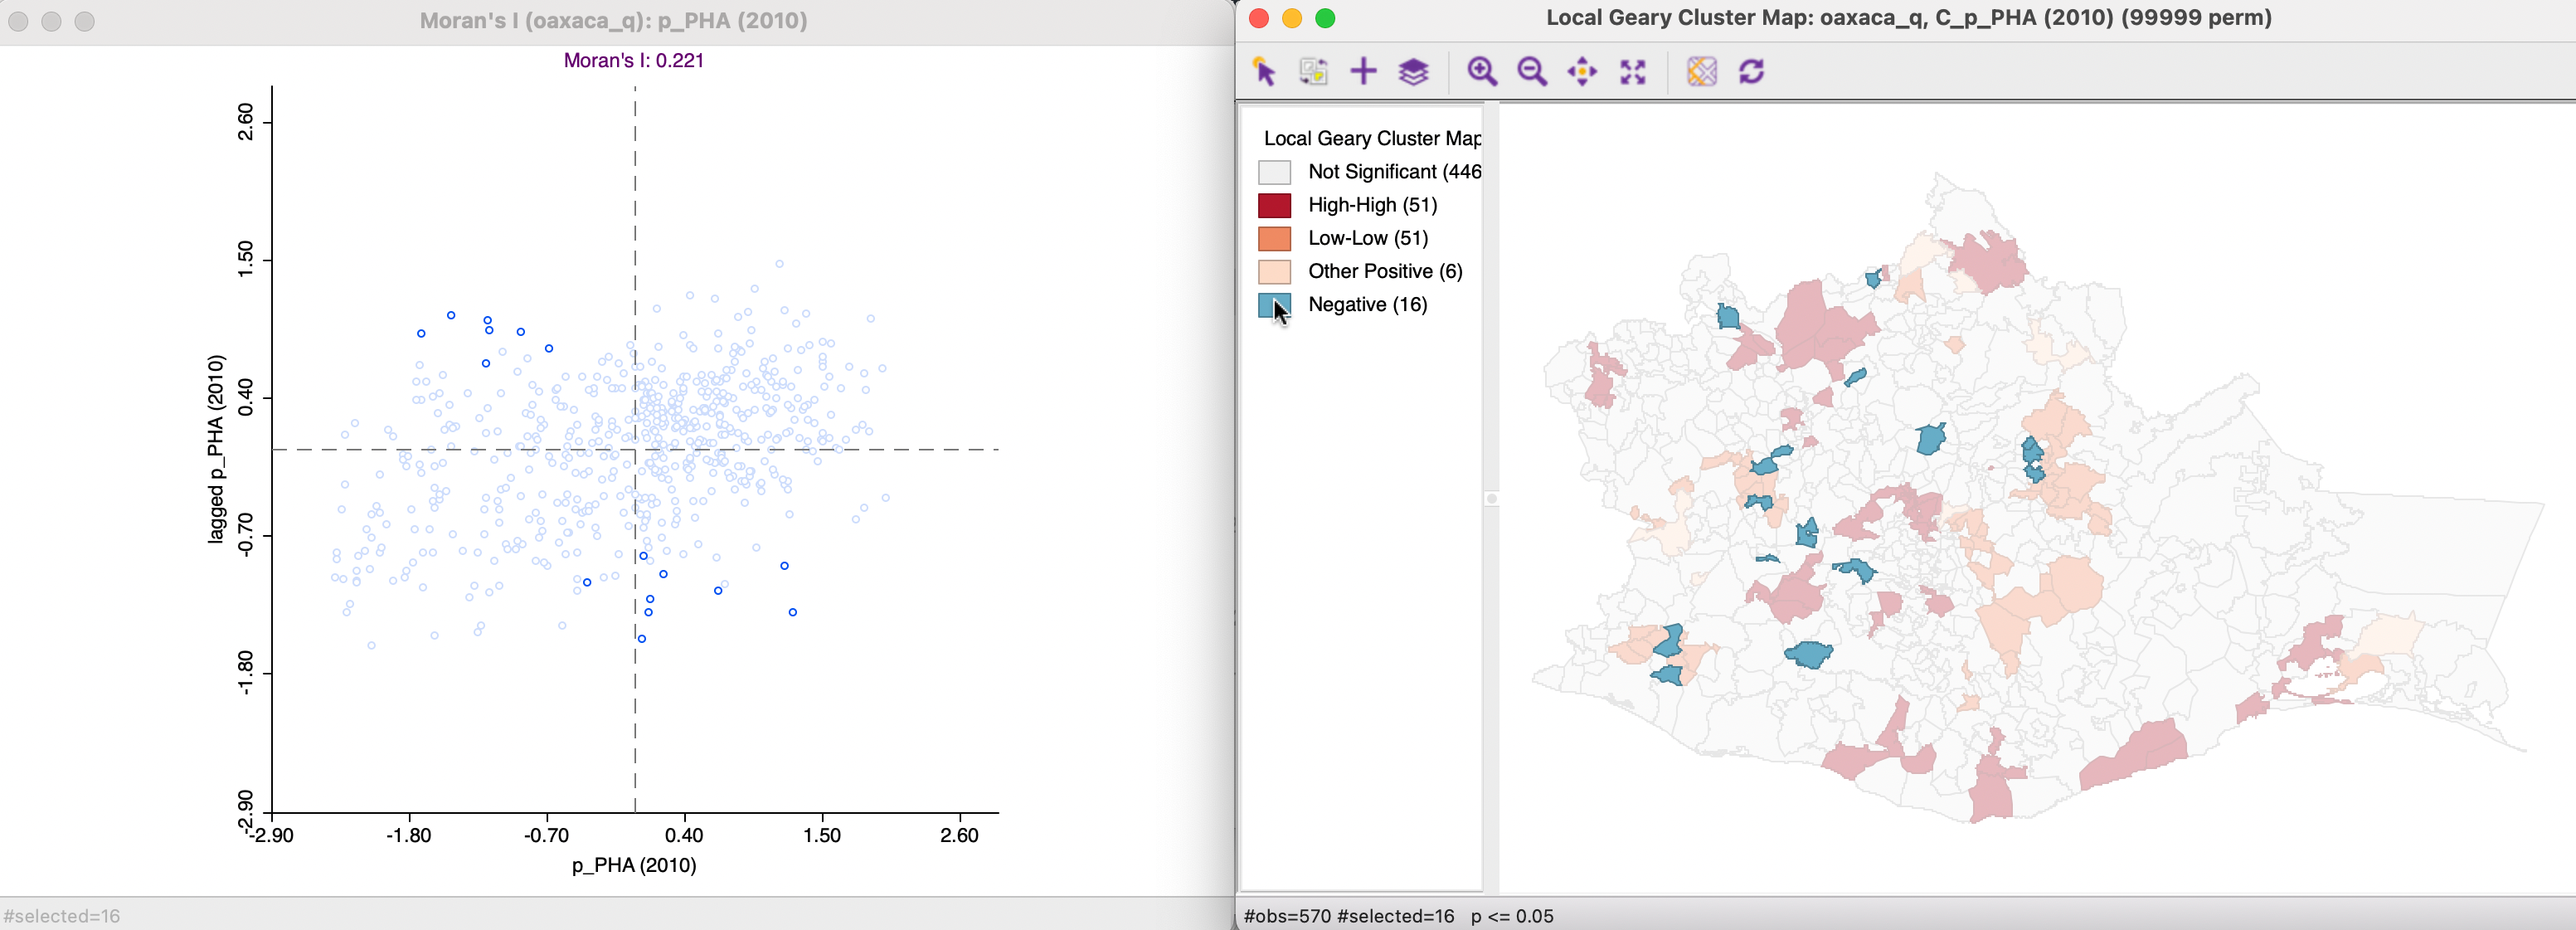
Task: Activate the zoom in magnifier tool
Action: 1482,72
